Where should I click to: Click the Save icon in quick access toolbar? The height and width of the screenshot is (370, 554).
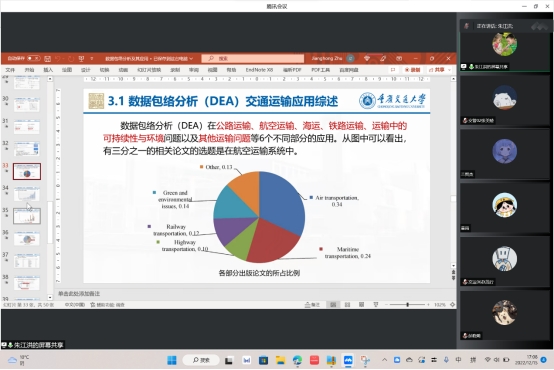[x=48, y=58]
